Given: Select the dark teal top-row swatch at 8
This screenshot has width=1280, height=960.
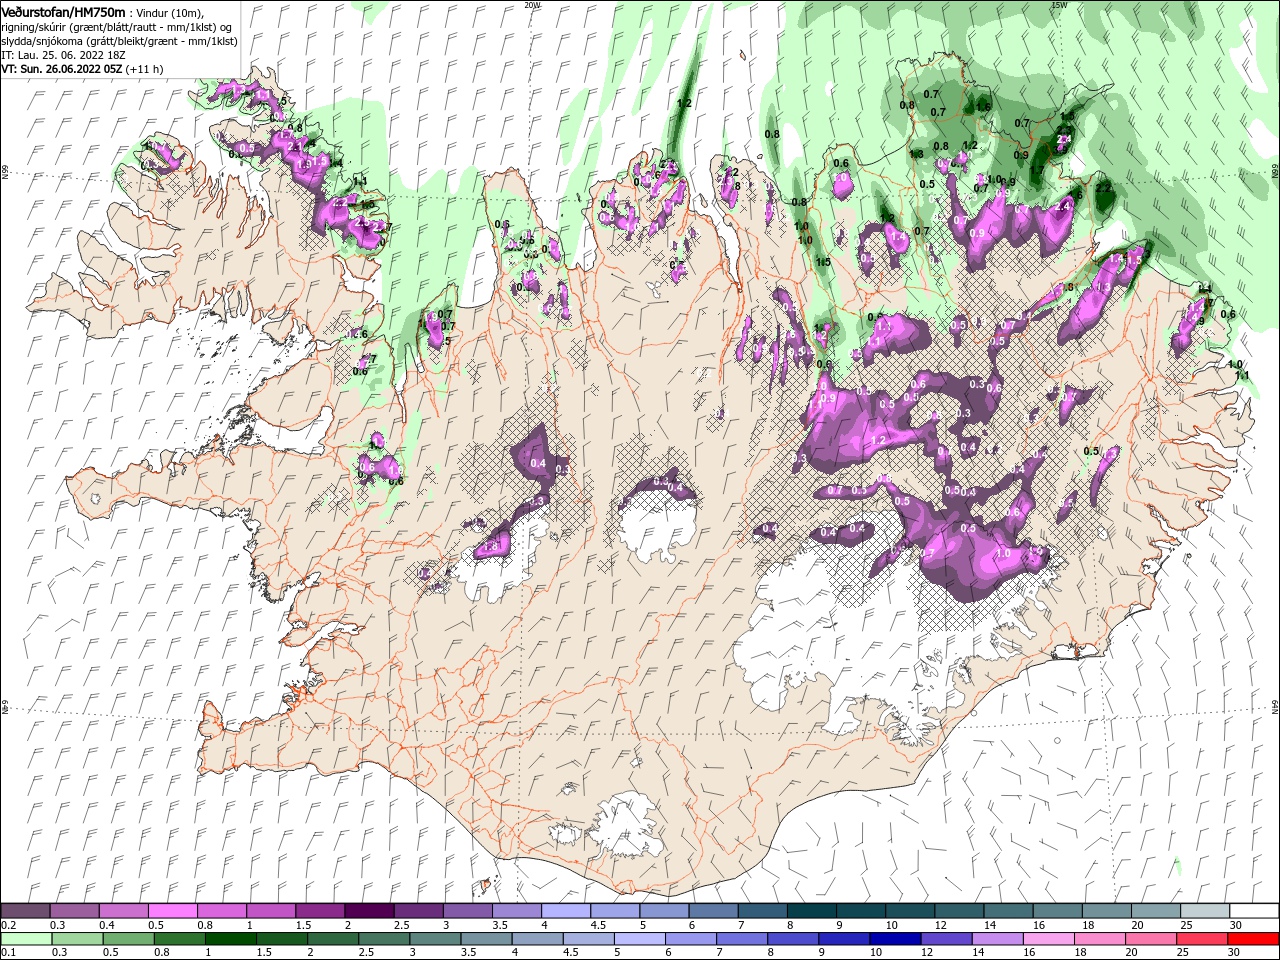Looking at the screenshot, I should [811, 911].
